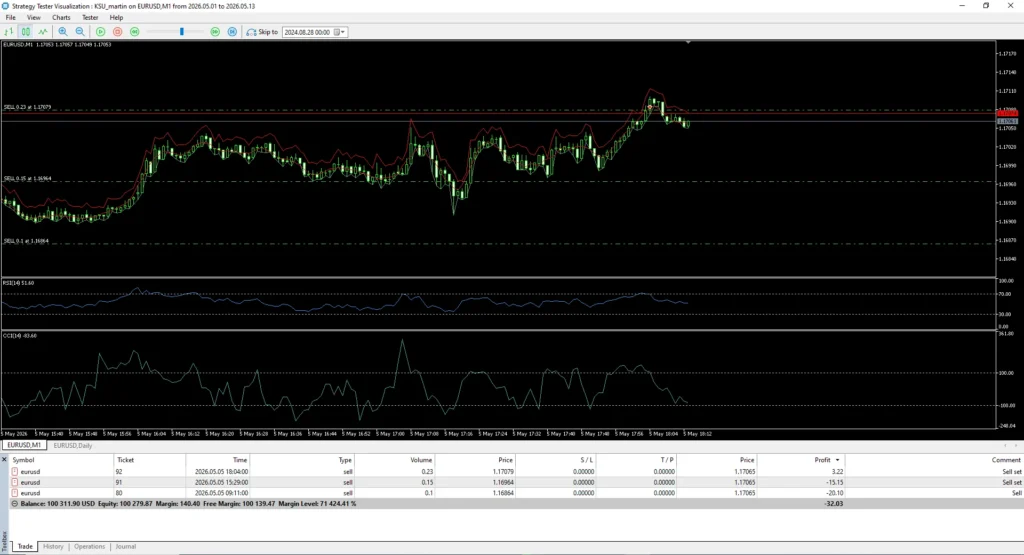Close the Toolbox panel with X

tap(4, 460)
